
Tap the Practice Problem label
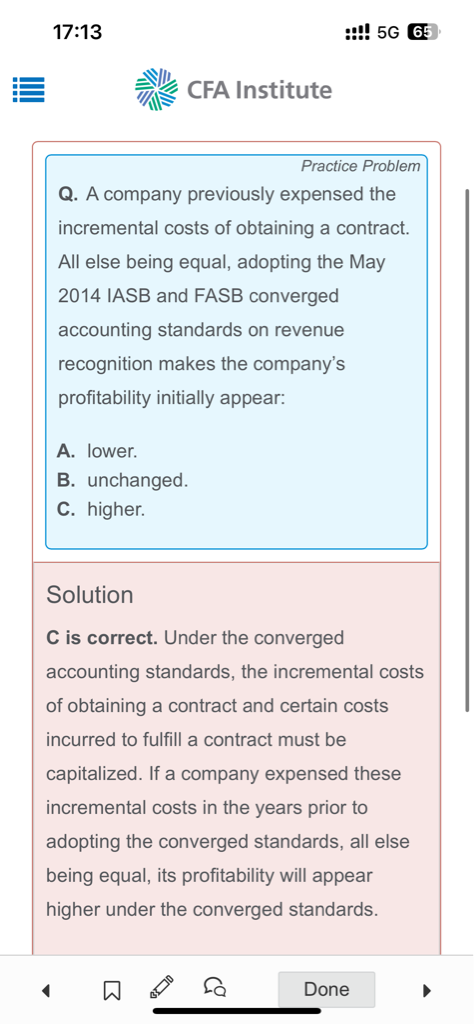coord(360,166)
